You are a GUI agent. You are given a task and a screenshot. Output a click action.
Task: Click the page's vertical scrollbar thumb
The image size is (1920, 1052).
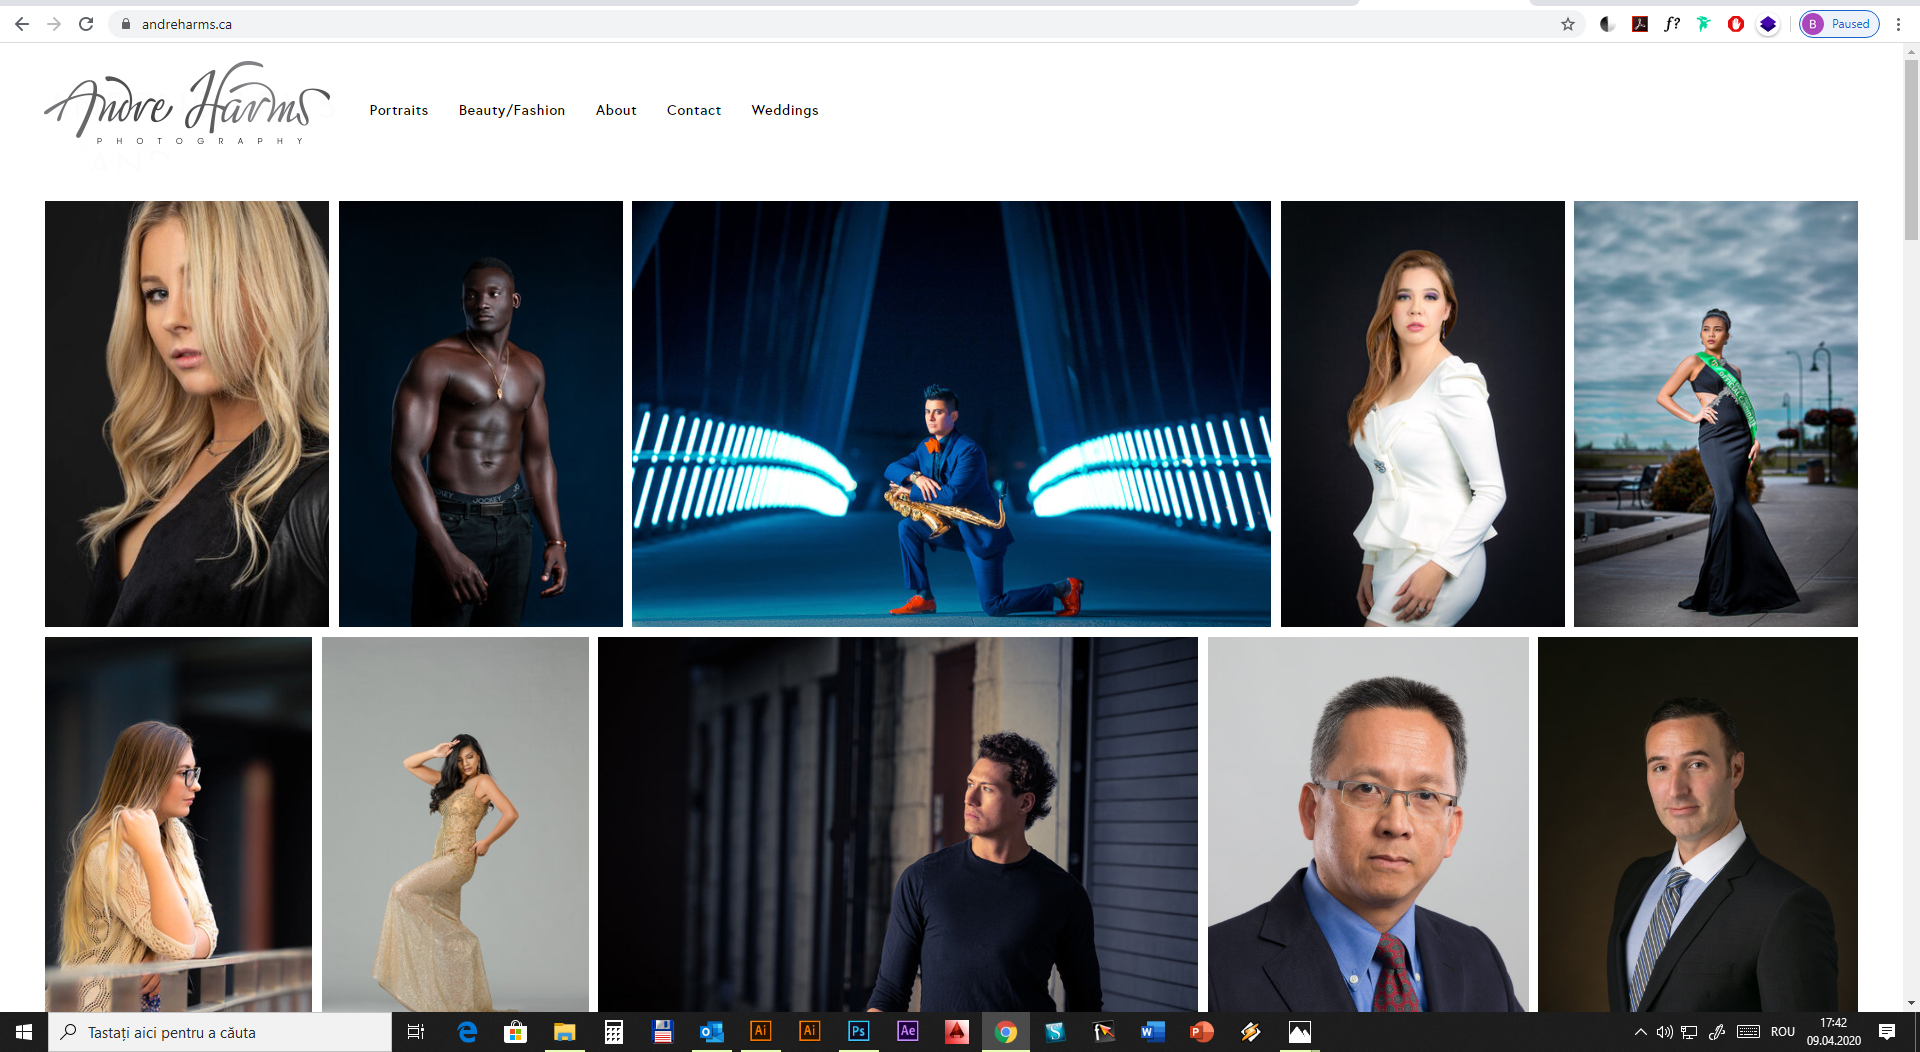pos(1911,150)
